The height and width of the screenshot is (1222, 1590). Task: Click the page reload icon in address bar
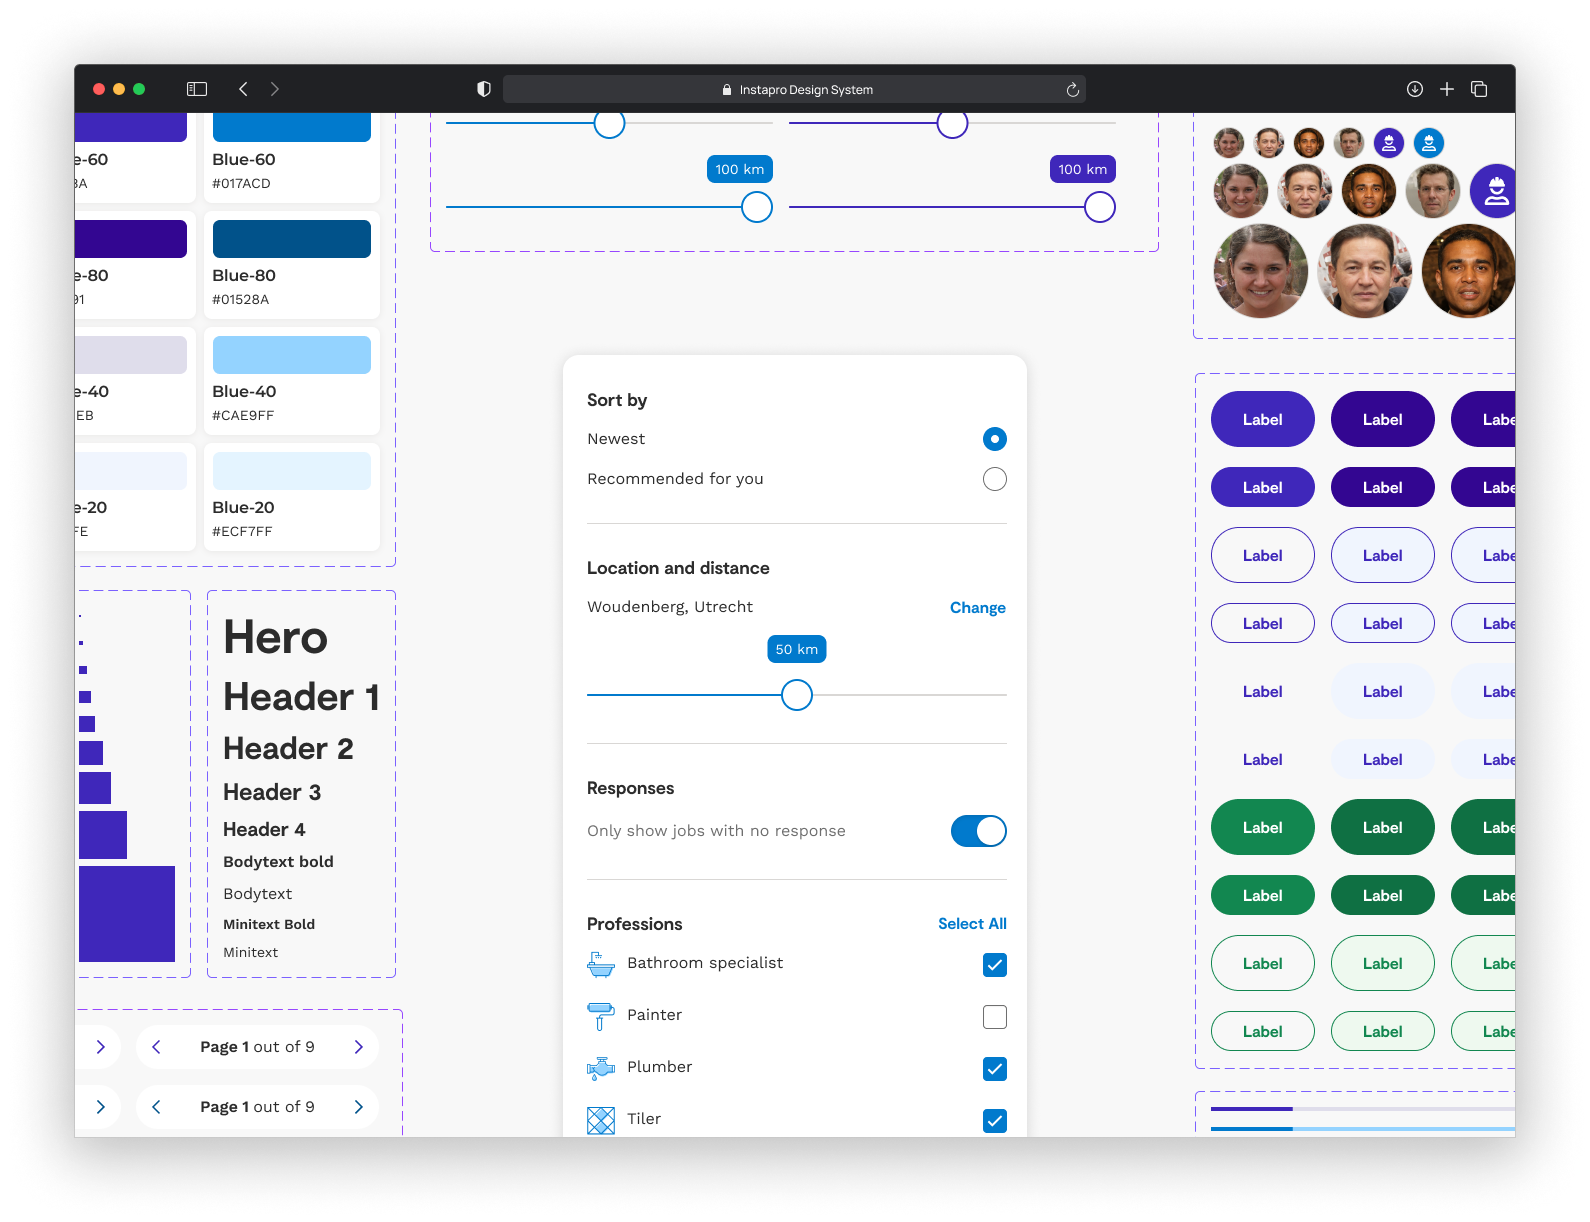pyautogui.click(x=1072, y=90)
